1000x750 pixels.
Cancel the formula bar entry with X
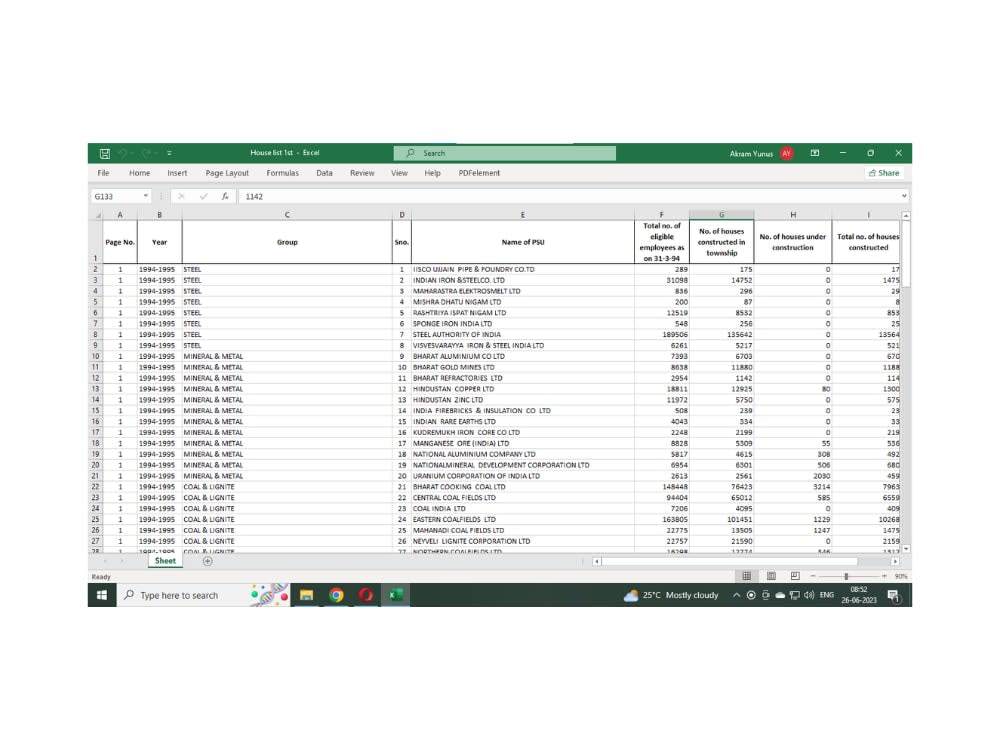coord(183,196)
